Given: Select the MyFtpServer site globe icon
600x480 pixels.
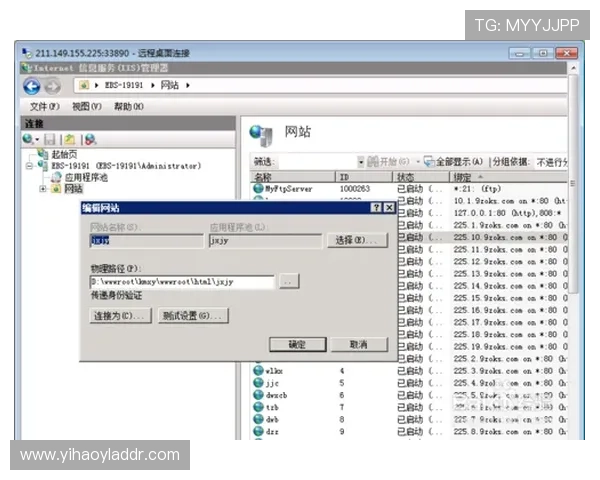Looking at the screenshot, I should point(258,188).
